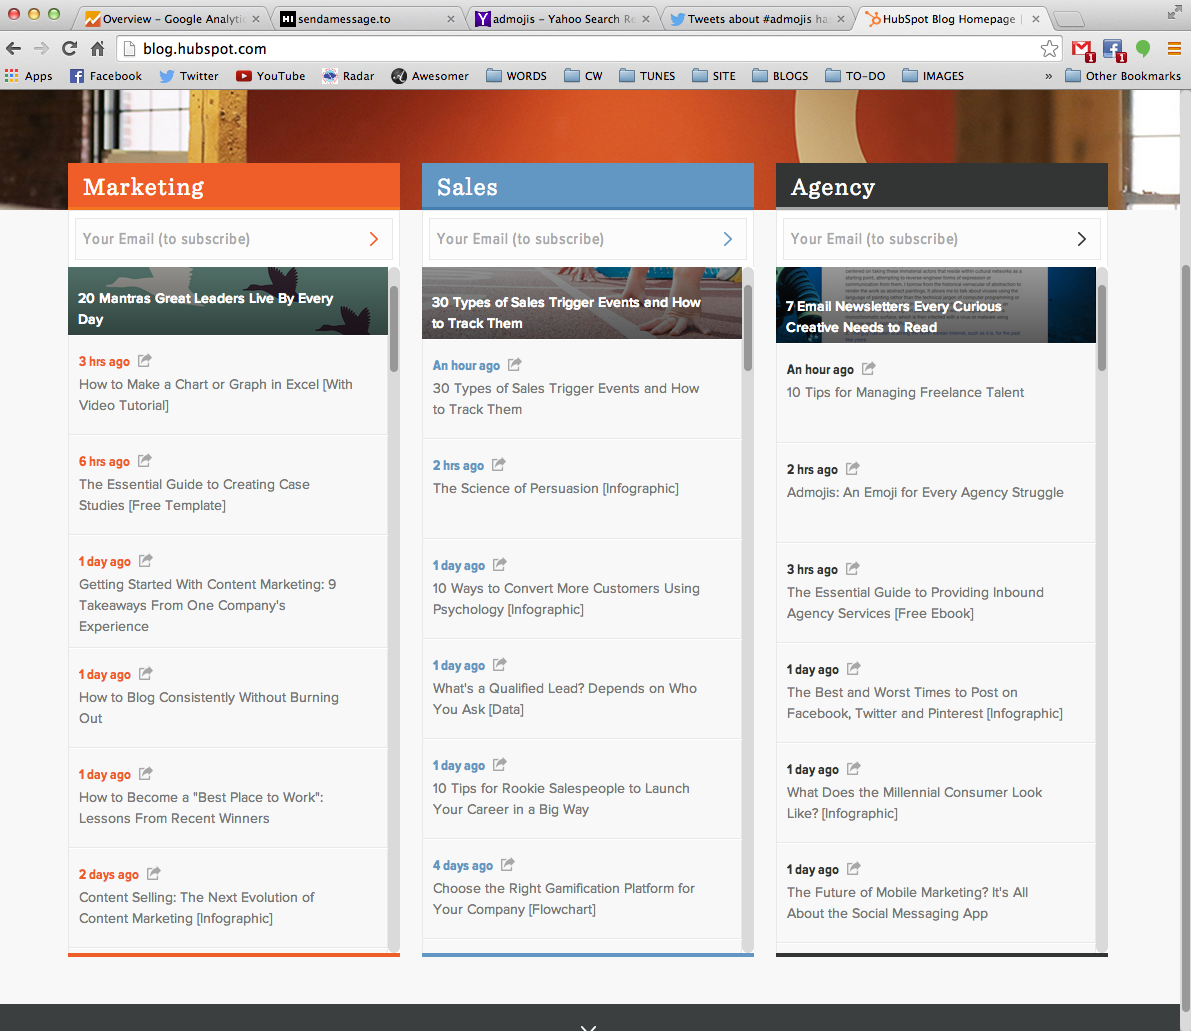Reload the page with refresh icon
Viewport: 1191px width, 1031px height.
click(69, 49)
